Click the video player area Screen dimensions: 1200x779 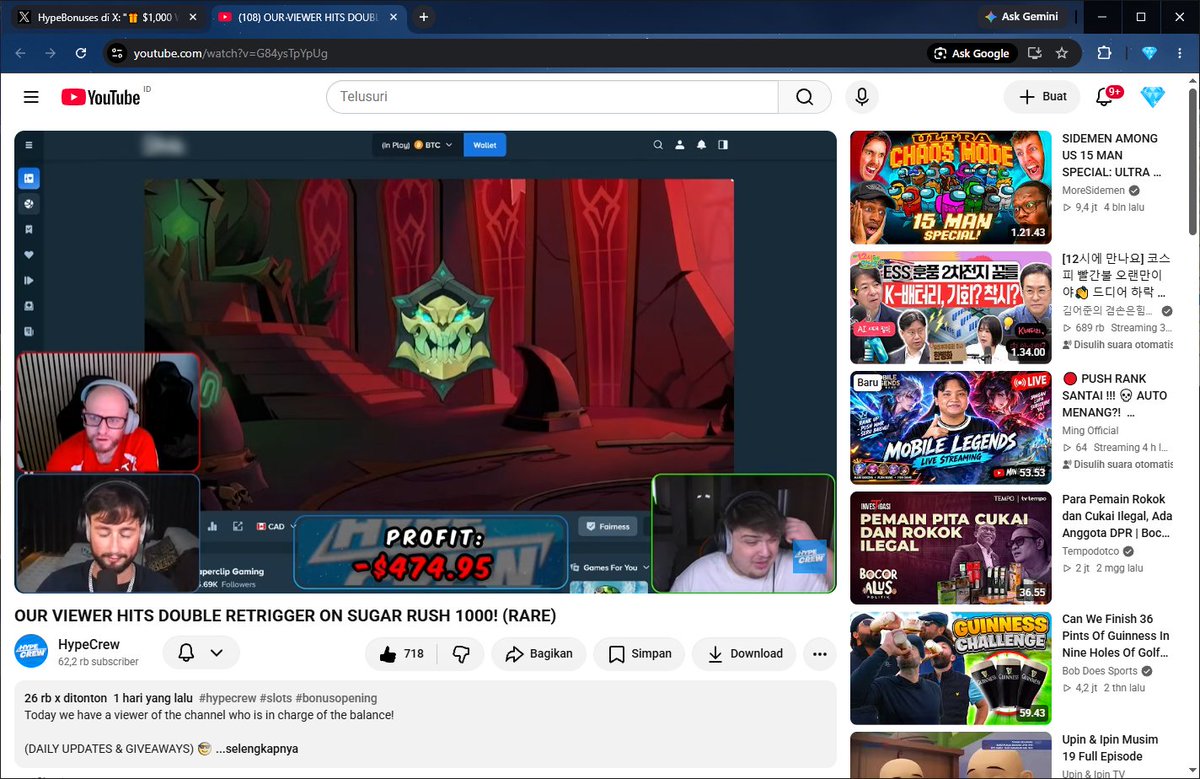425,362
